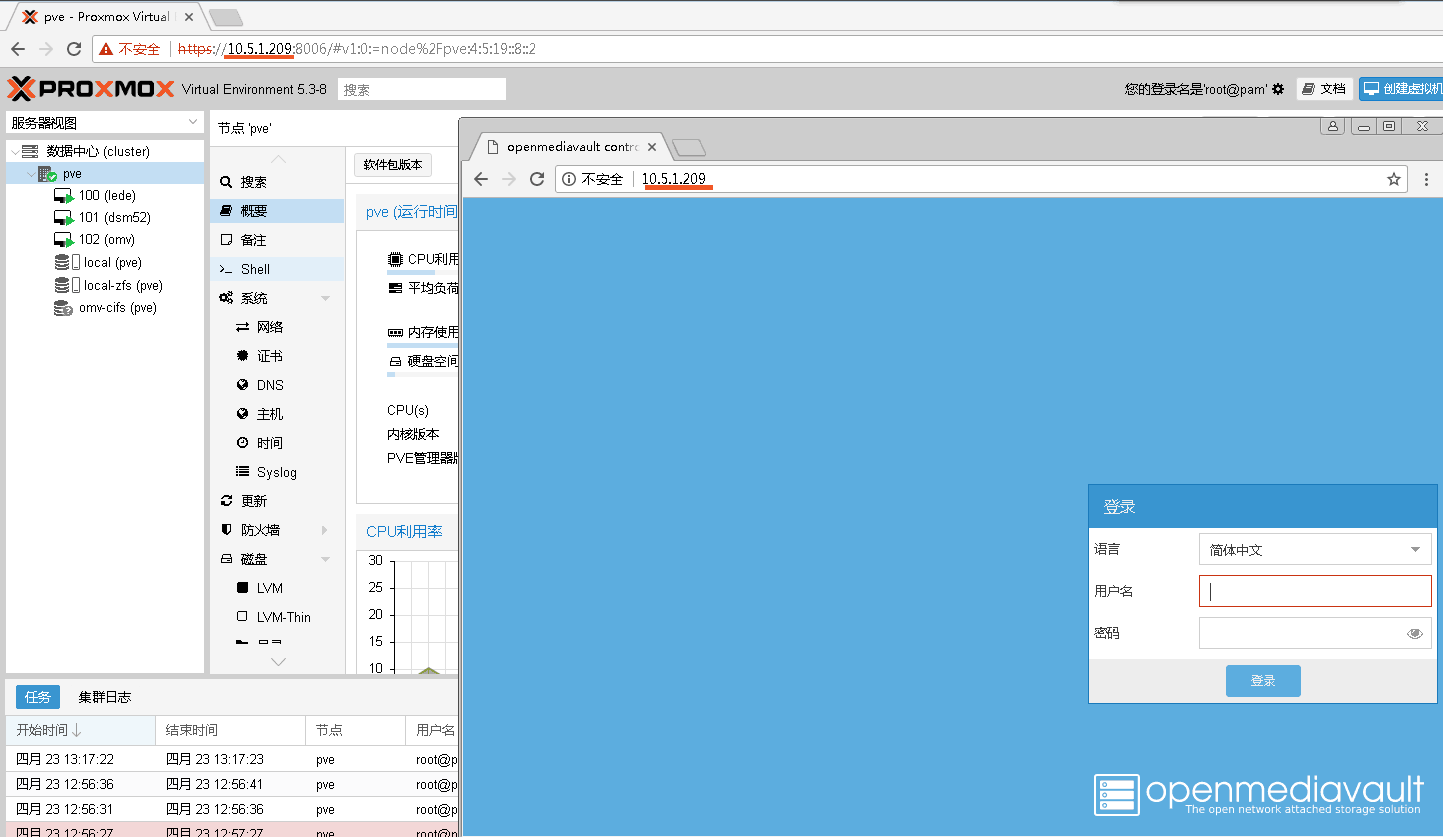This screenshot has width=1443, height=837.
Task: Click the openmediavault address bar 10.5.1.209
Action: 674,179
